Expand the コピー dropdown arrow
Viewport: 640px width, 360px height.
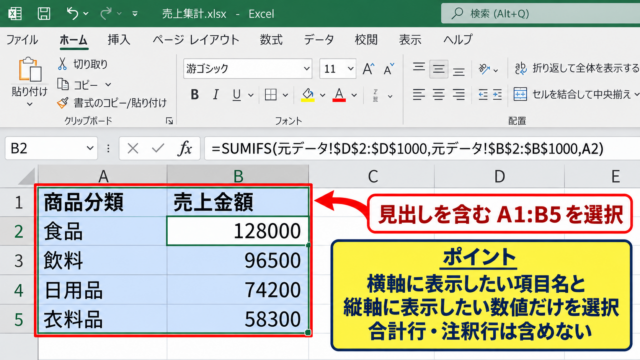(108, 85)
